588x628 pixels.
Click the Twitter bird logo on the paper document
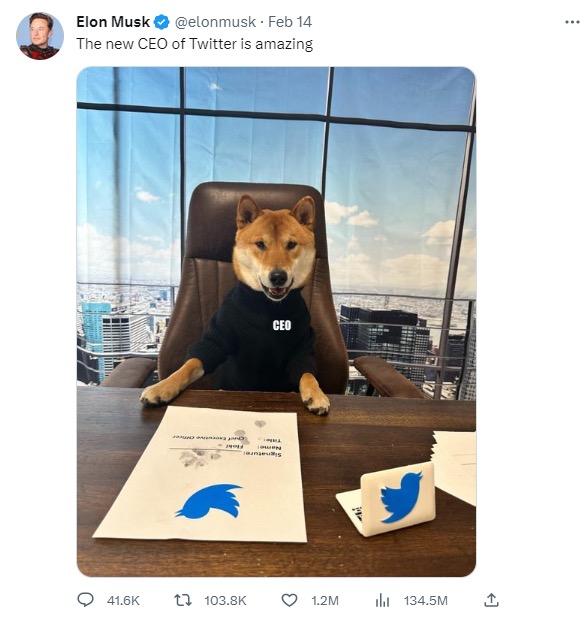(x=209, y=501)
